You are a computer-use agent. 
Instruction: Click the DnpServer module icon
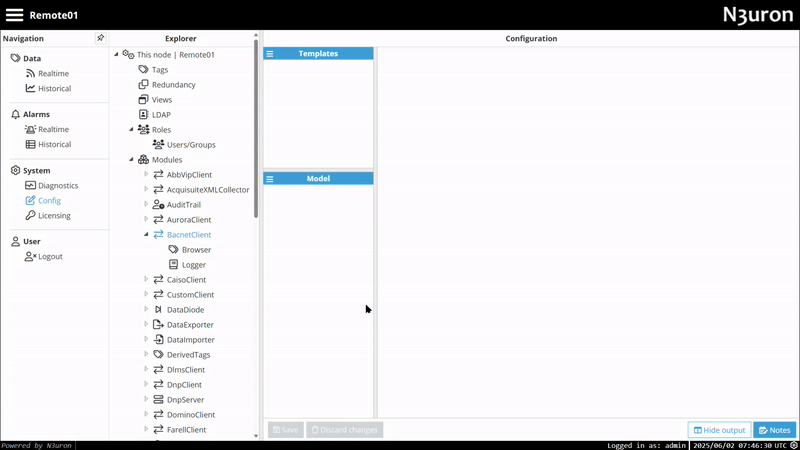pos(158,399)
